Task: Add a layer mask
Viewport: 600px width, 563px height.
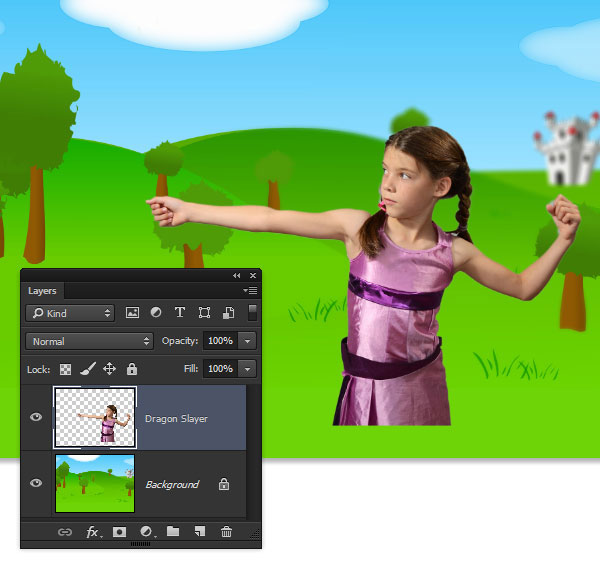Action: [x=119, y=532]
